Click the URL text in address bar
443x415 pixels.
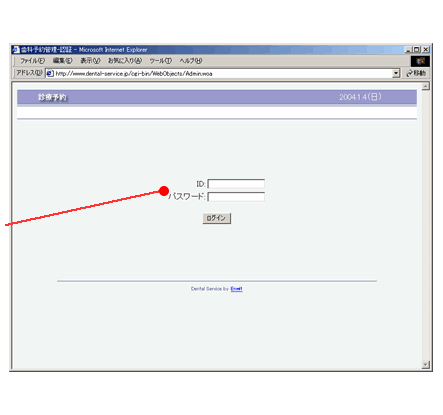coord(134,74)
